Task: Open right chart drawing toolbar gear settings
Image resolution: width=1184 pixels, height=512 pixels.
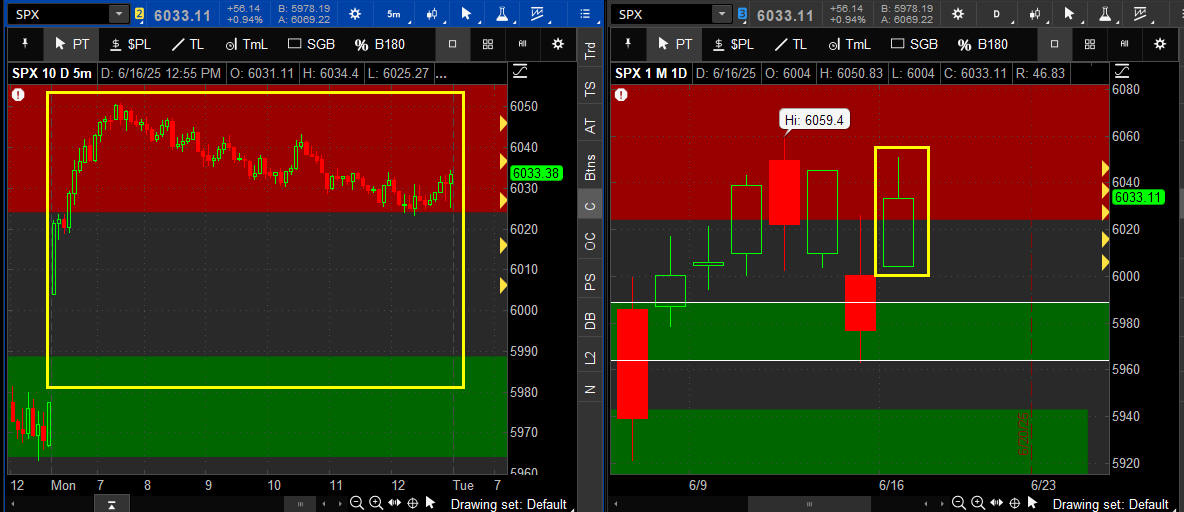Action: click(1159, 44)
